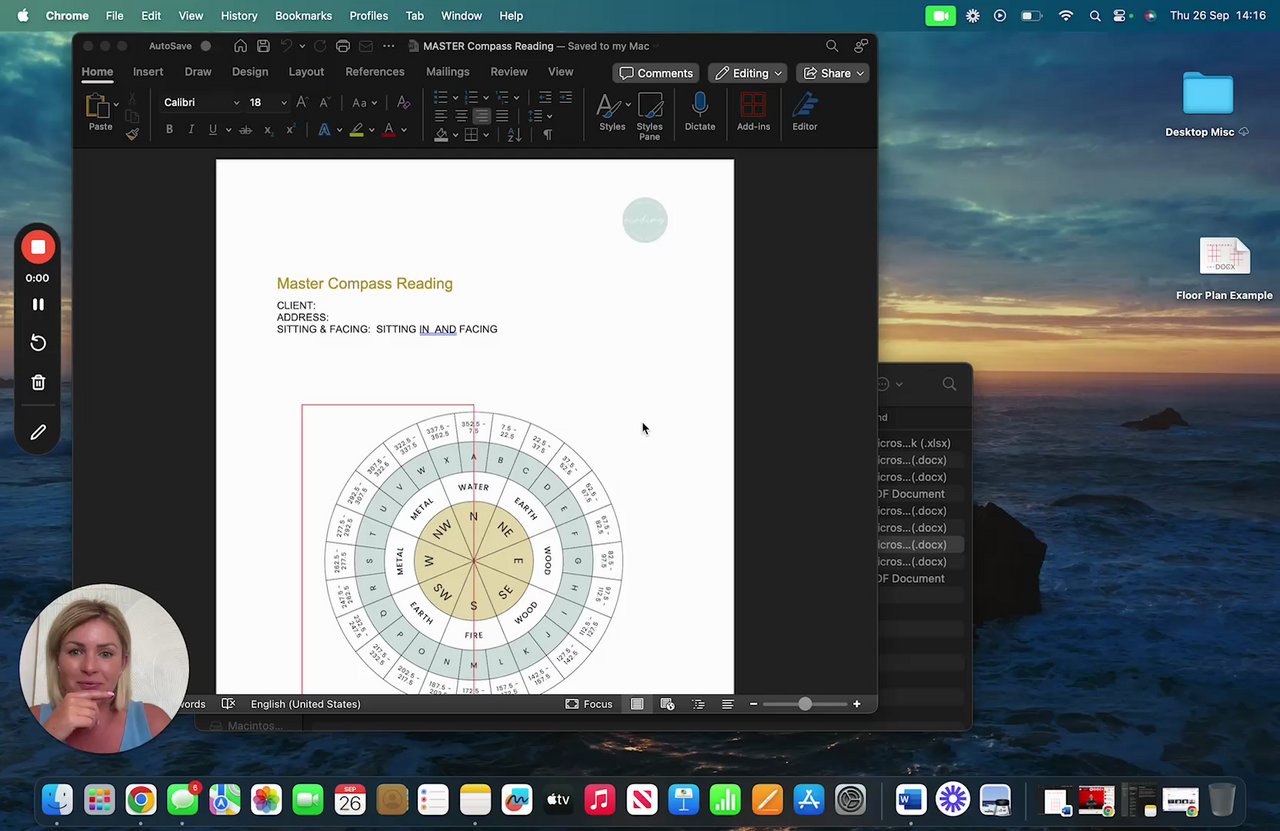Open the Editing mode dropdown
Image resolution: width=1280 pixels, height=831 pixels.
coord(748,73)
